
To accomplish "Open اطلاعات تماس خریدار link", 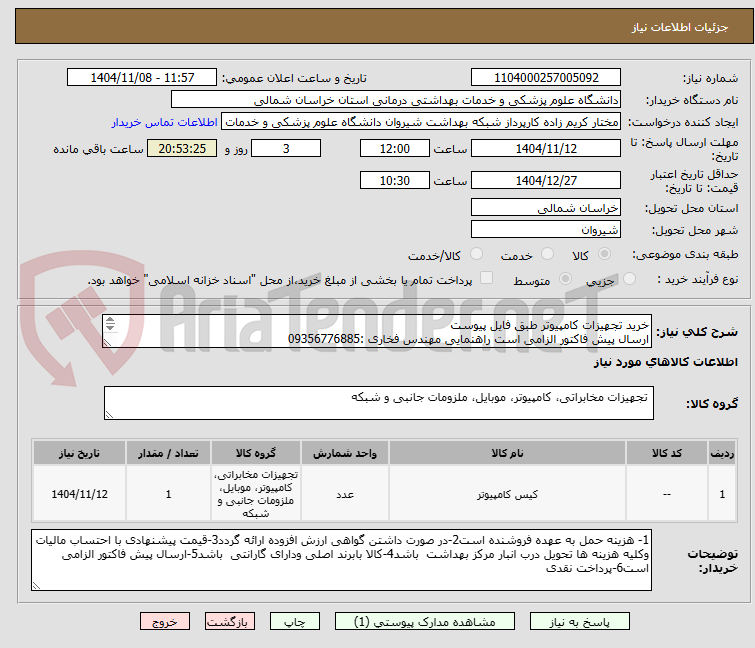I will click(x=165, y=122).
